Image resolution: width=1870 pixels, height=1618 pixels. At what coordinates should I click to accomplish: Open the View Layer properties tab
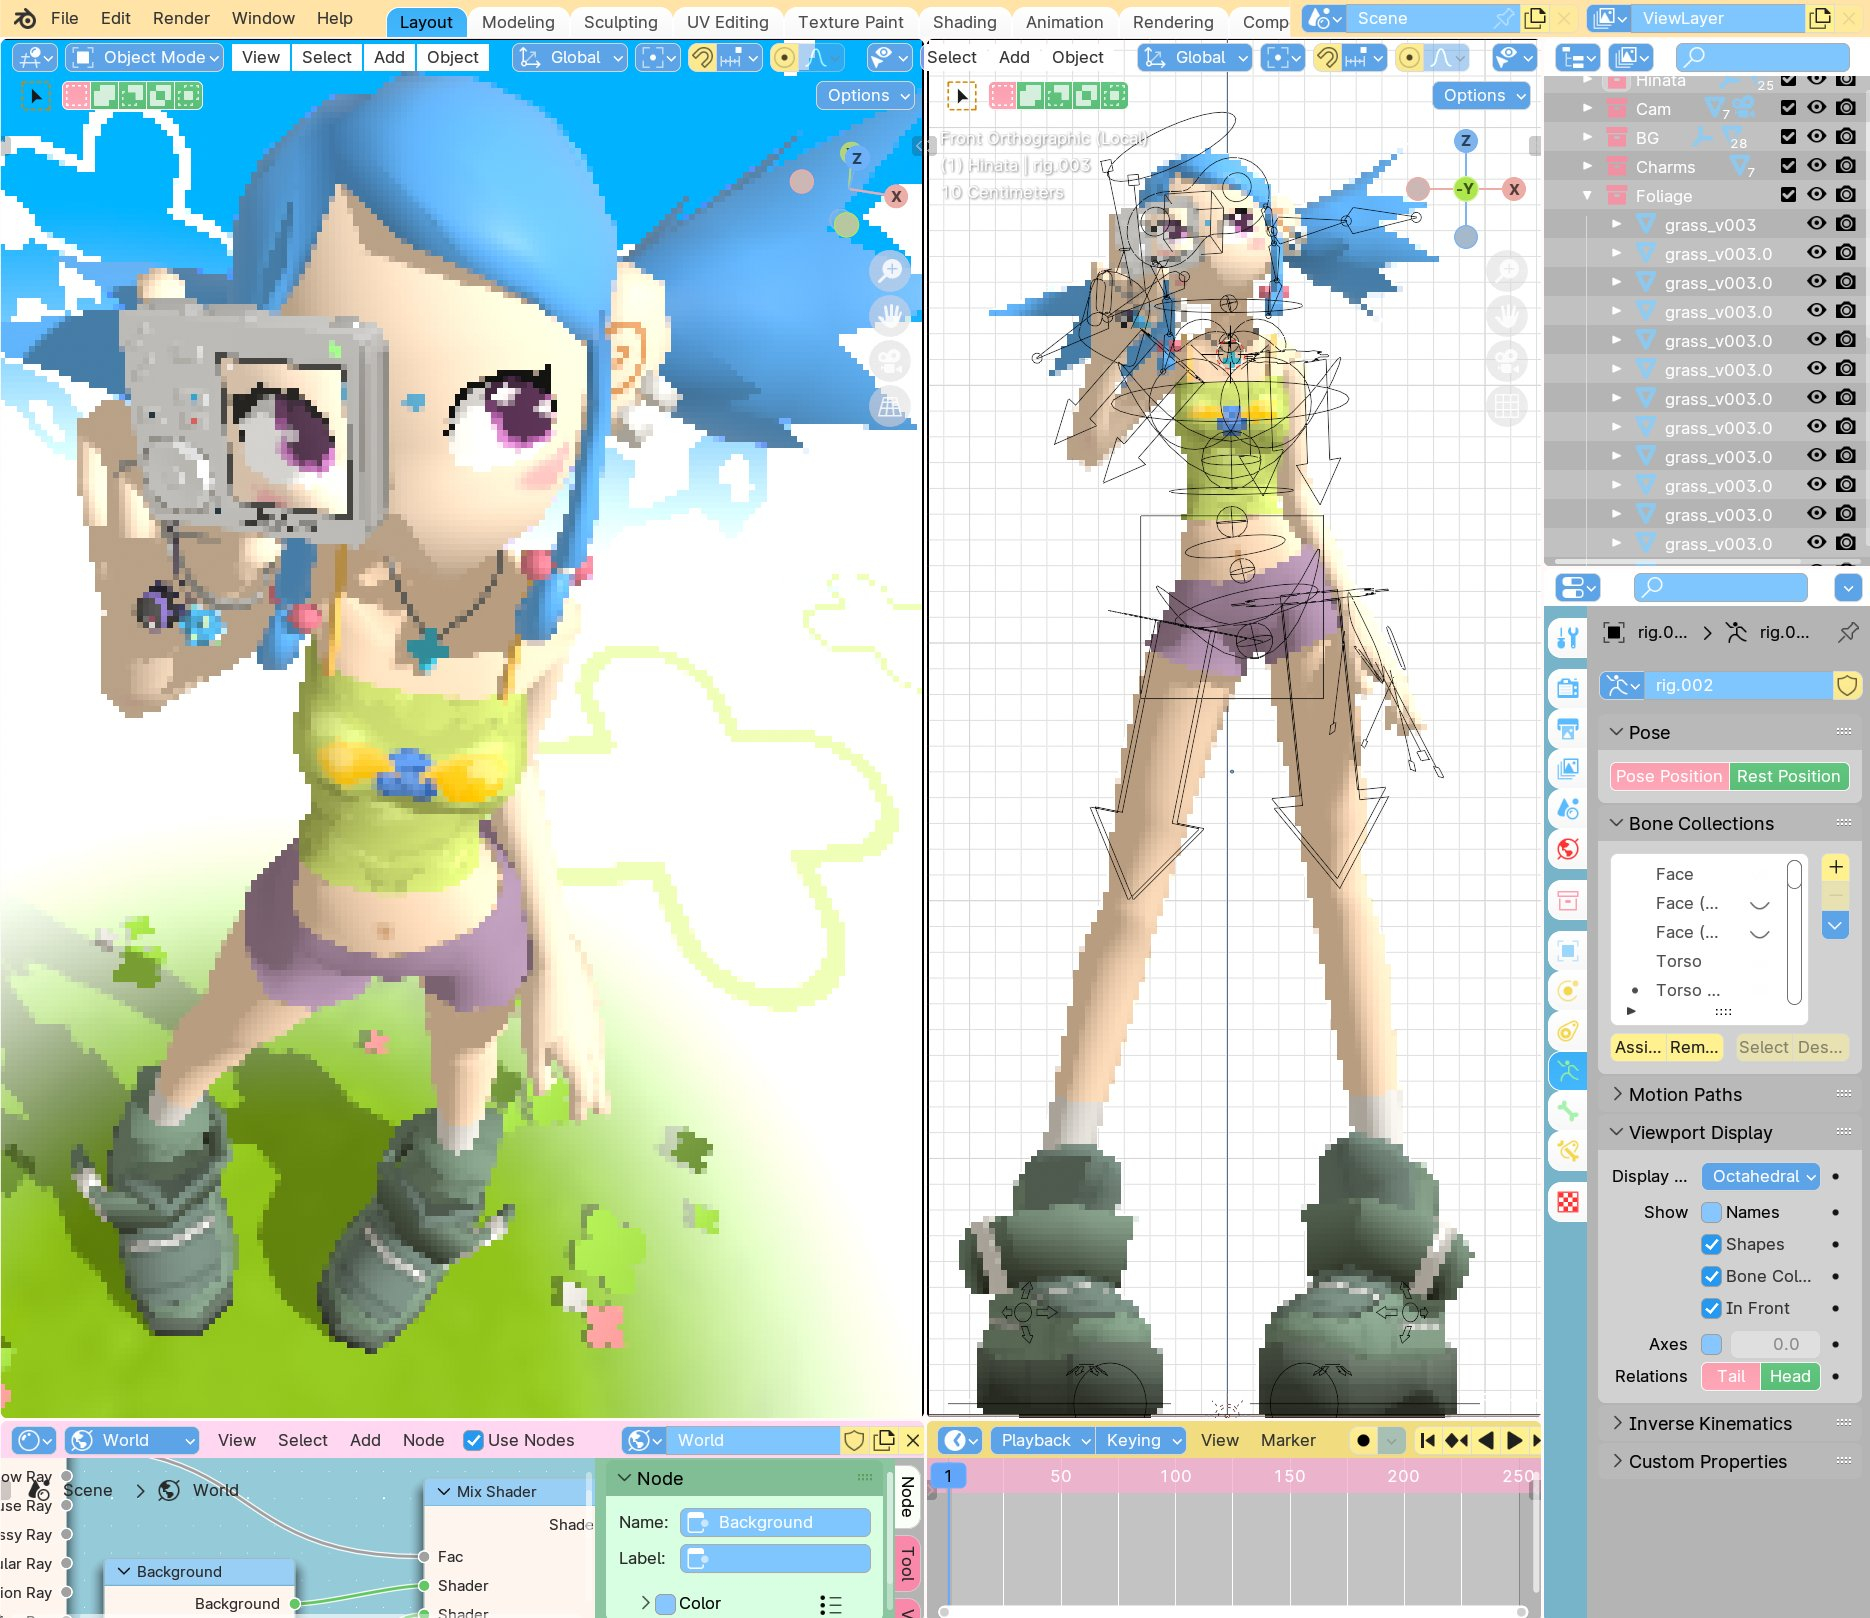[1567, 768]
